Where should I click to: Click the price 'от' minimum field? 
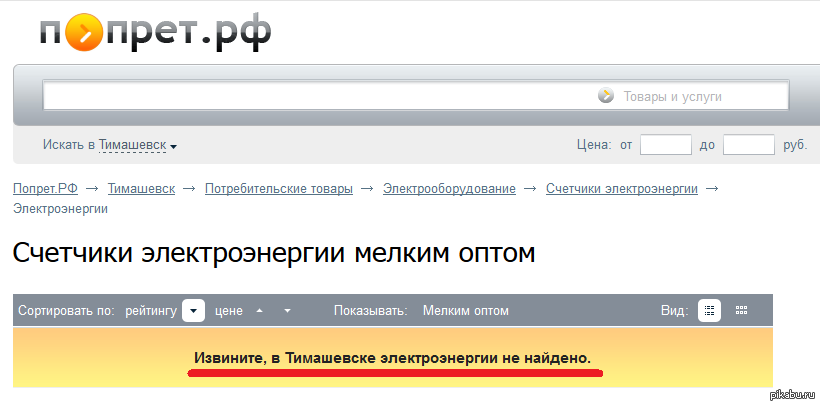[x=666, y=145]
